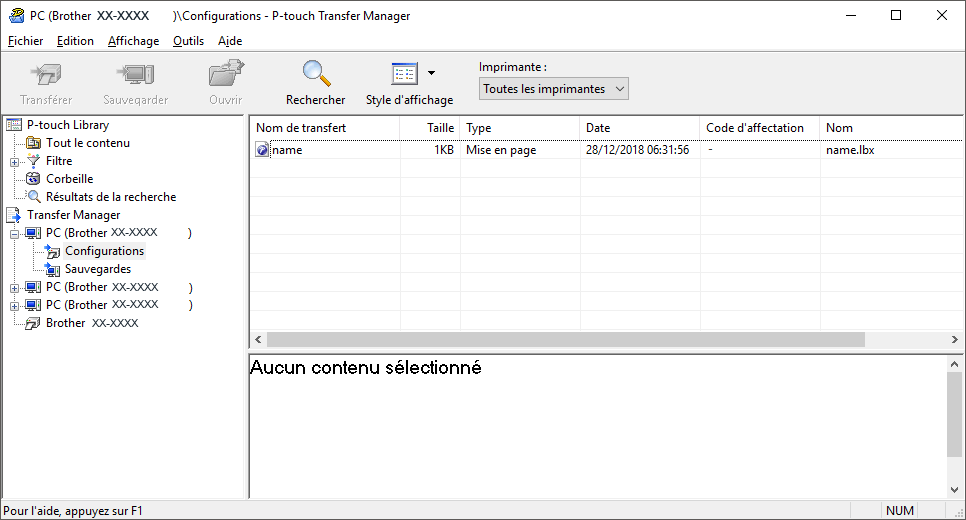Sort by Nom de transfert column

tap(325, 128)
